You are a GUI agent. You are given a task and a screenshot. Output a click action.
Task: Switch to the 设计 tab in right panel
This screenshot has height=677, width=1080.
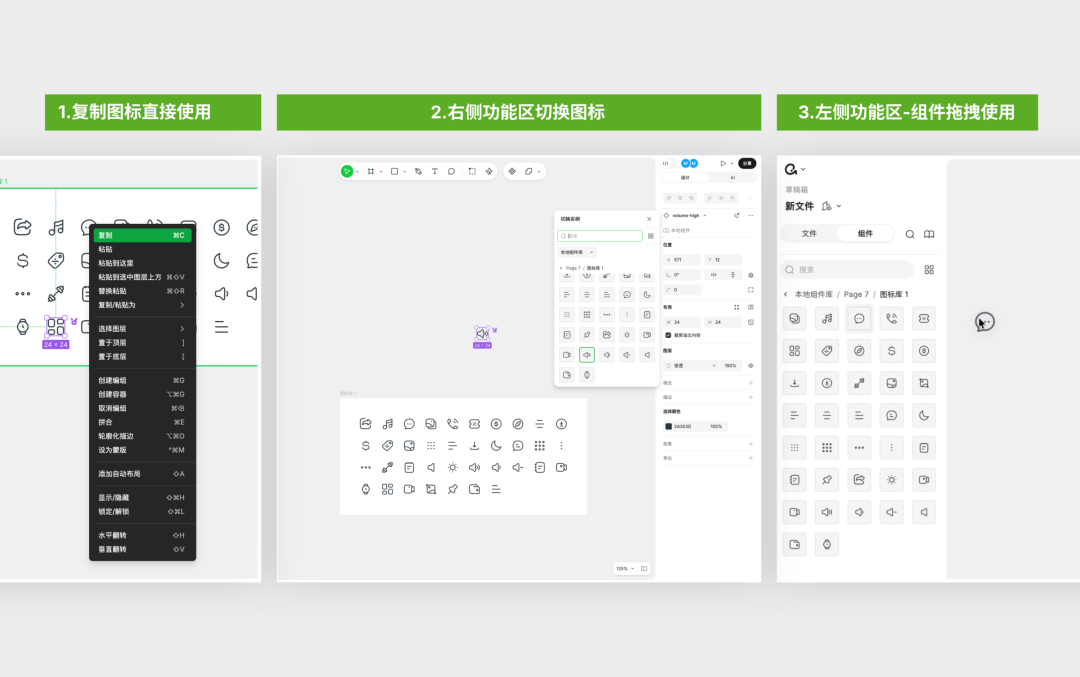click(x=685, y=178)
